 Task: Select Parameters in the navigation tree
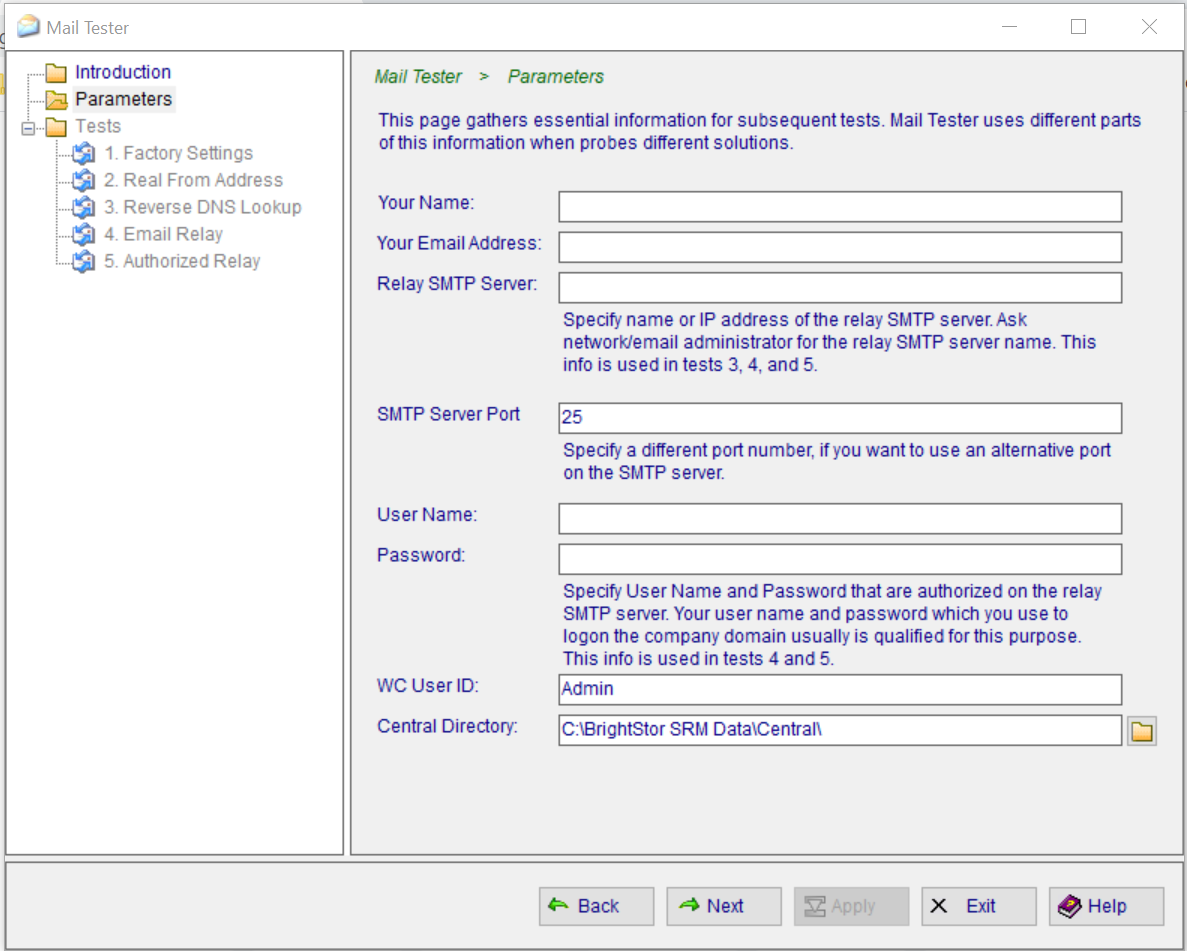(x=124, y=99)
